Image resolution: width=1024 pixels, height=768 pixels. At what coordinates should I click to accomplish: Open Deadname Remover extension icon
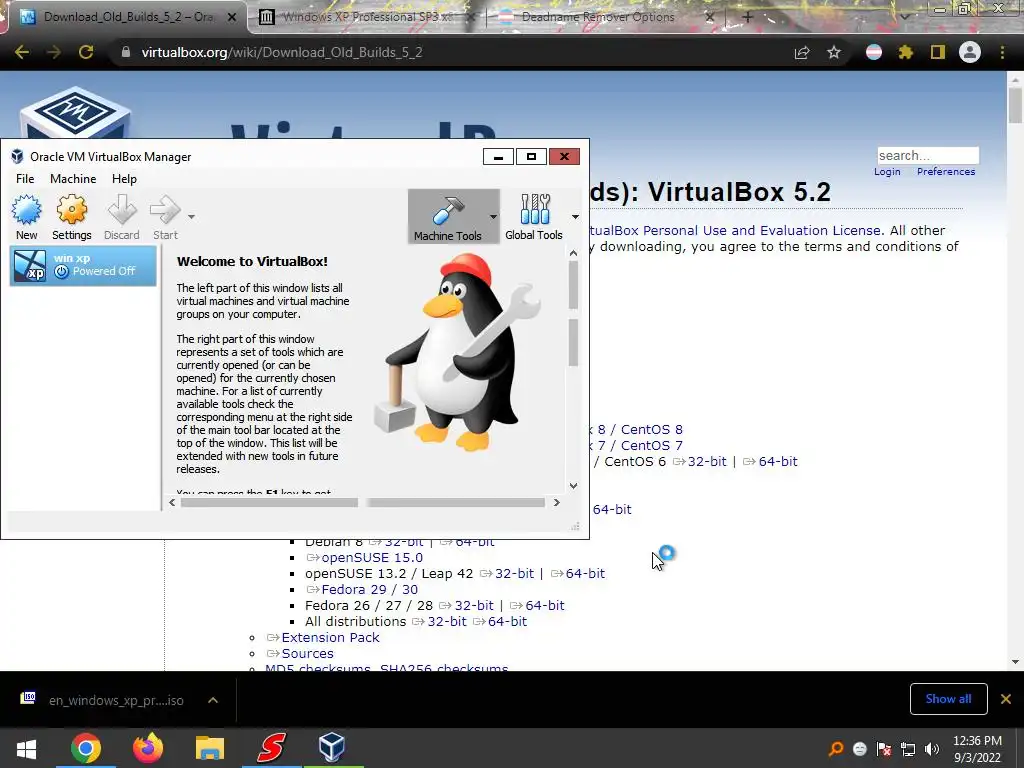click(x=874, y=52)
